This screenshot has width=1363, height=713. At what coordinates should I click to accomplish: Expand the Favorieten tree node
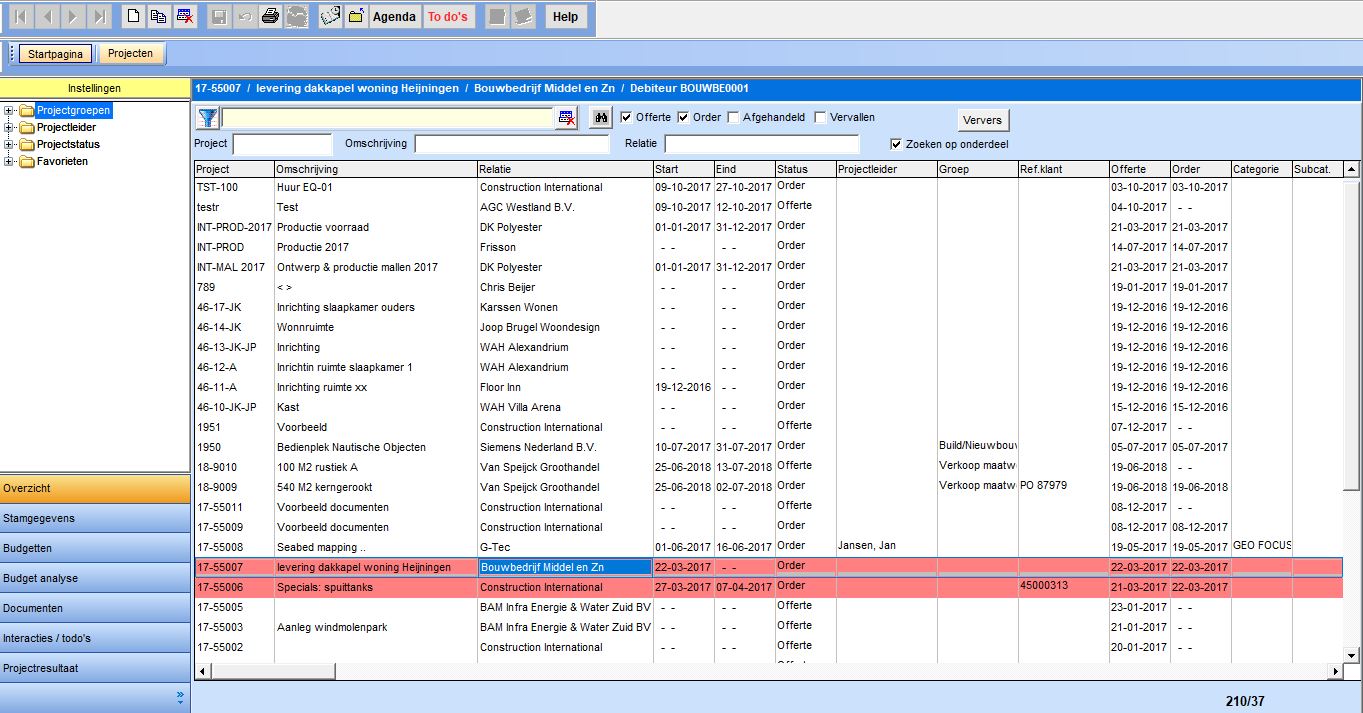click(9, 162)
